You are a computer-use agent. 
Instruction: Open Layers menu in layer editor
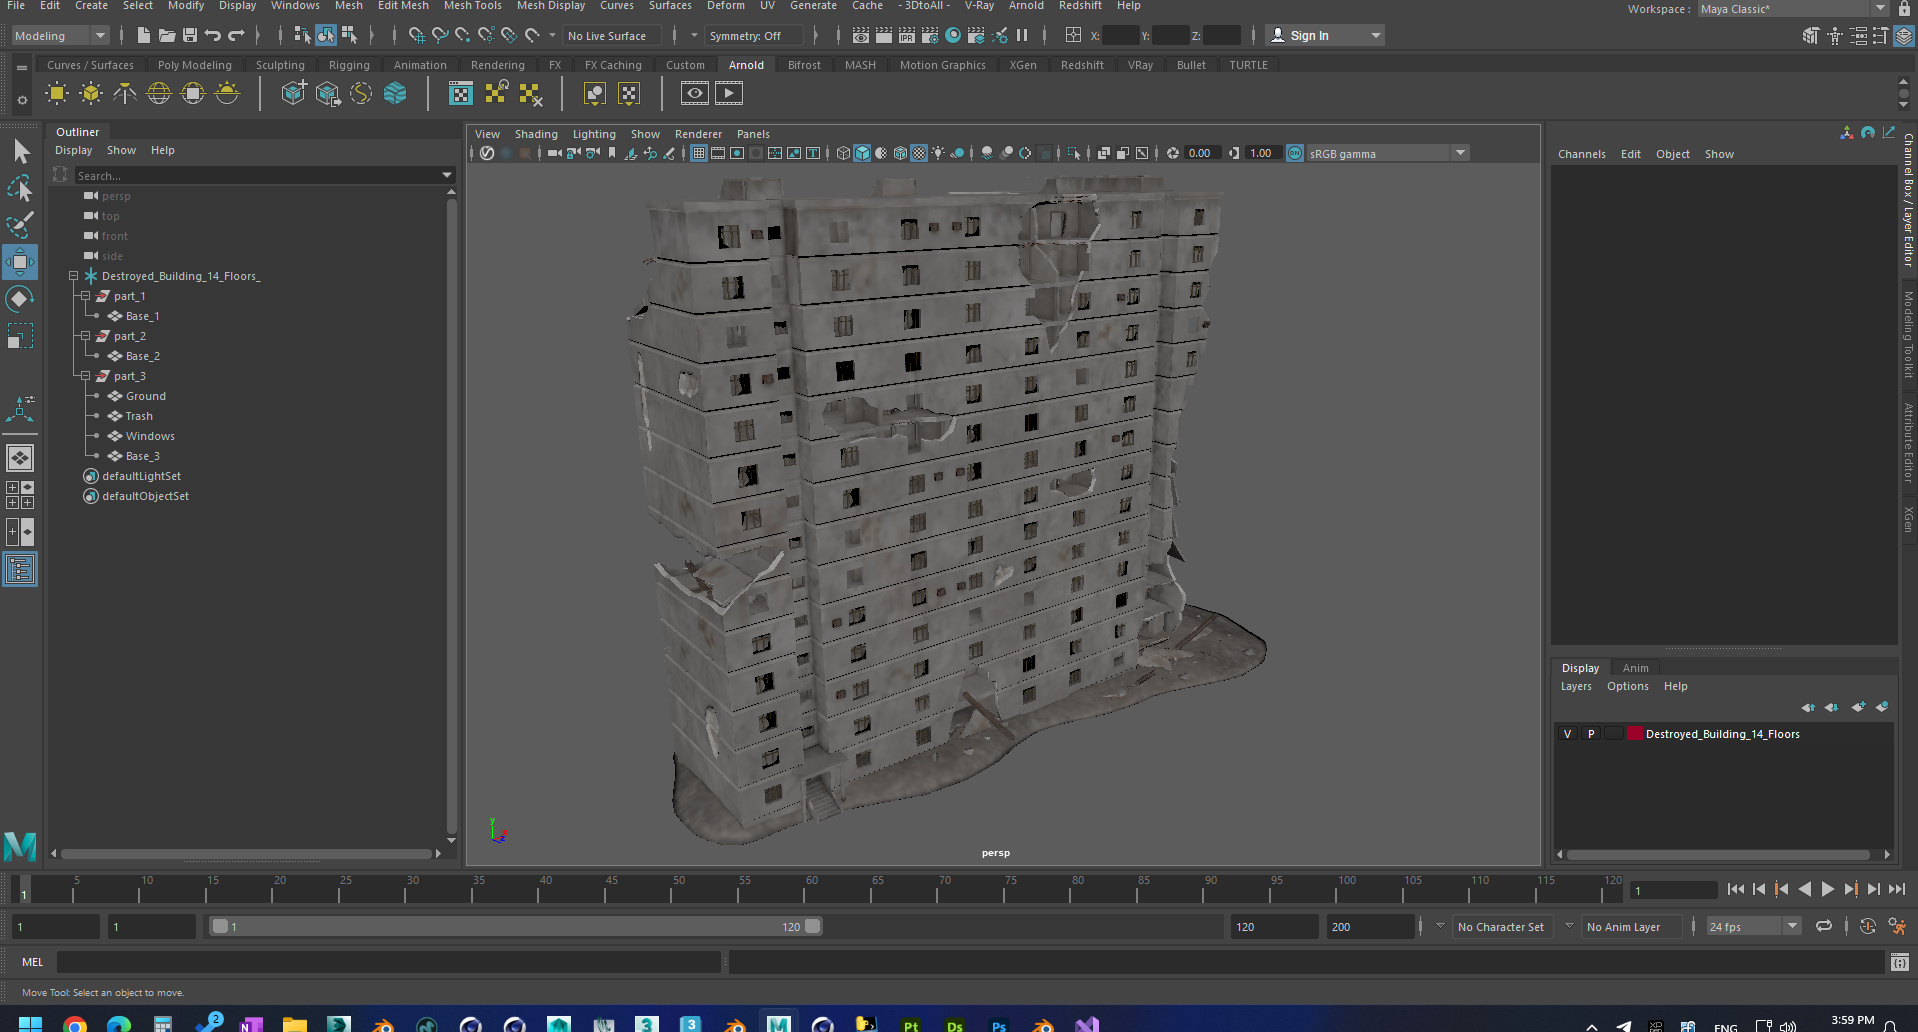tap(1576, 686)
